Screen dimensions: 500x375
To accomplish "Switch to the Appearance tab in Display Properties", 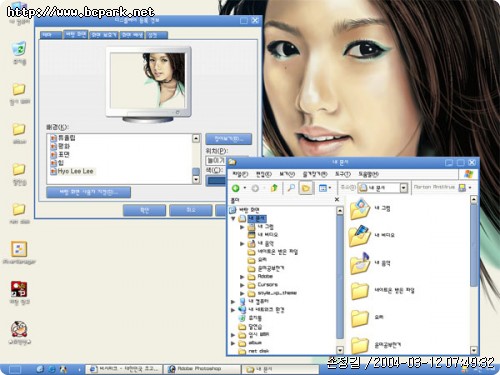I will tap(132, 35).
